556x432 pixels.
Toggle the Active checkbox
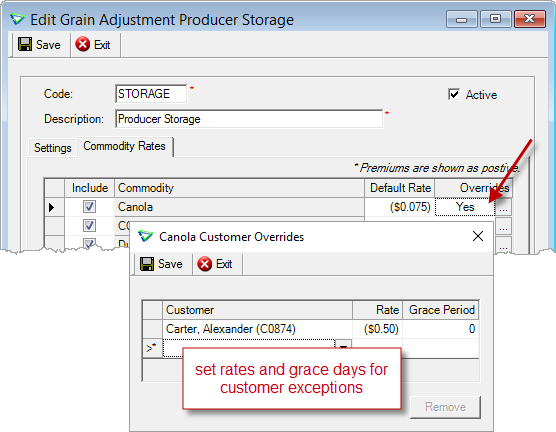454,94
